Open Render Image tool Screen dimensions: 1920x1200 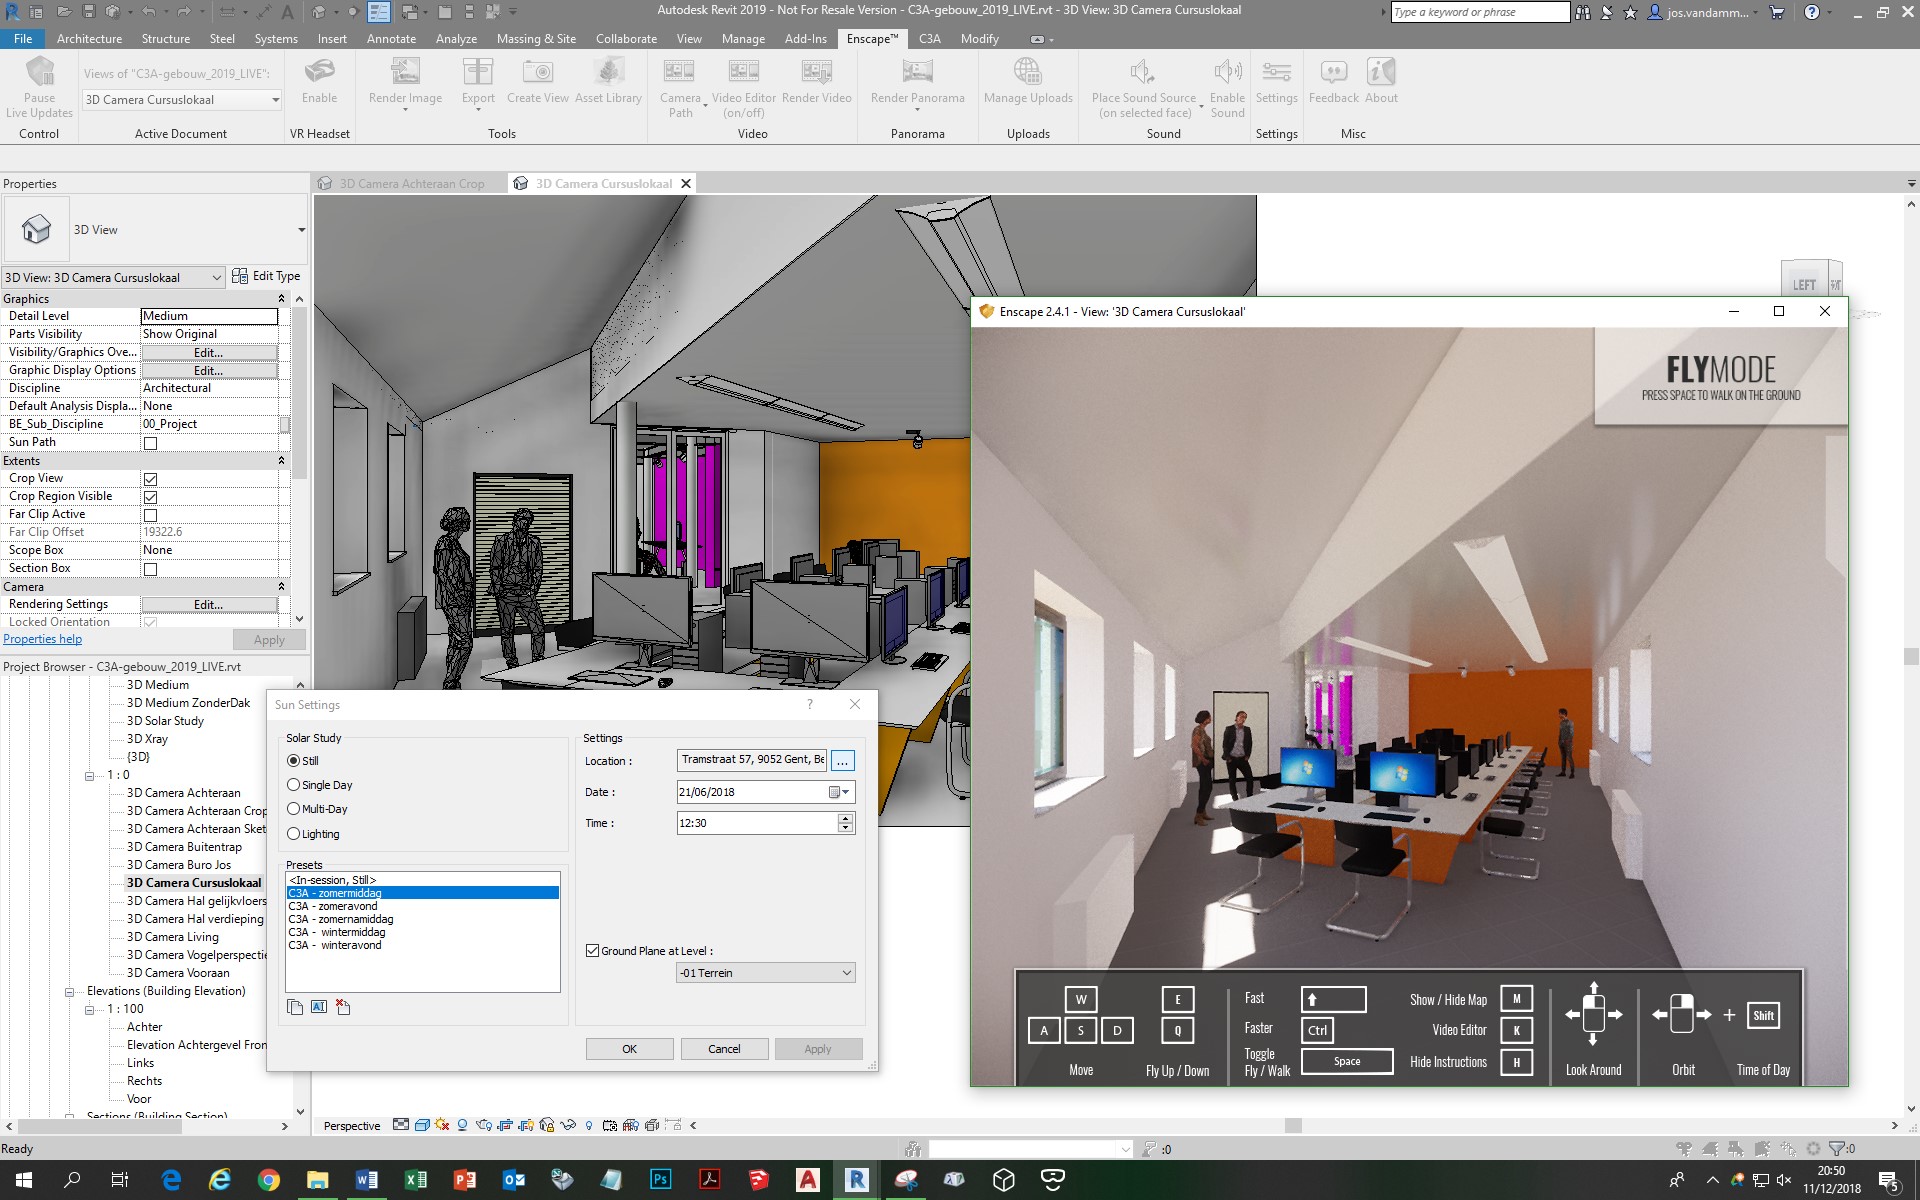[405, 72]
